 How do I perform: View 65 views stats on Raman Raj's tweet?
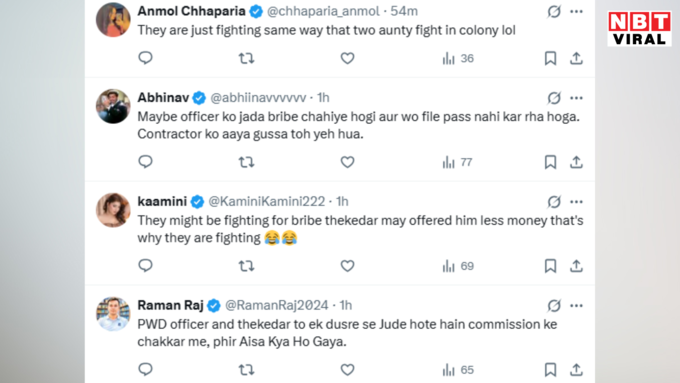[x=458, y=370]
